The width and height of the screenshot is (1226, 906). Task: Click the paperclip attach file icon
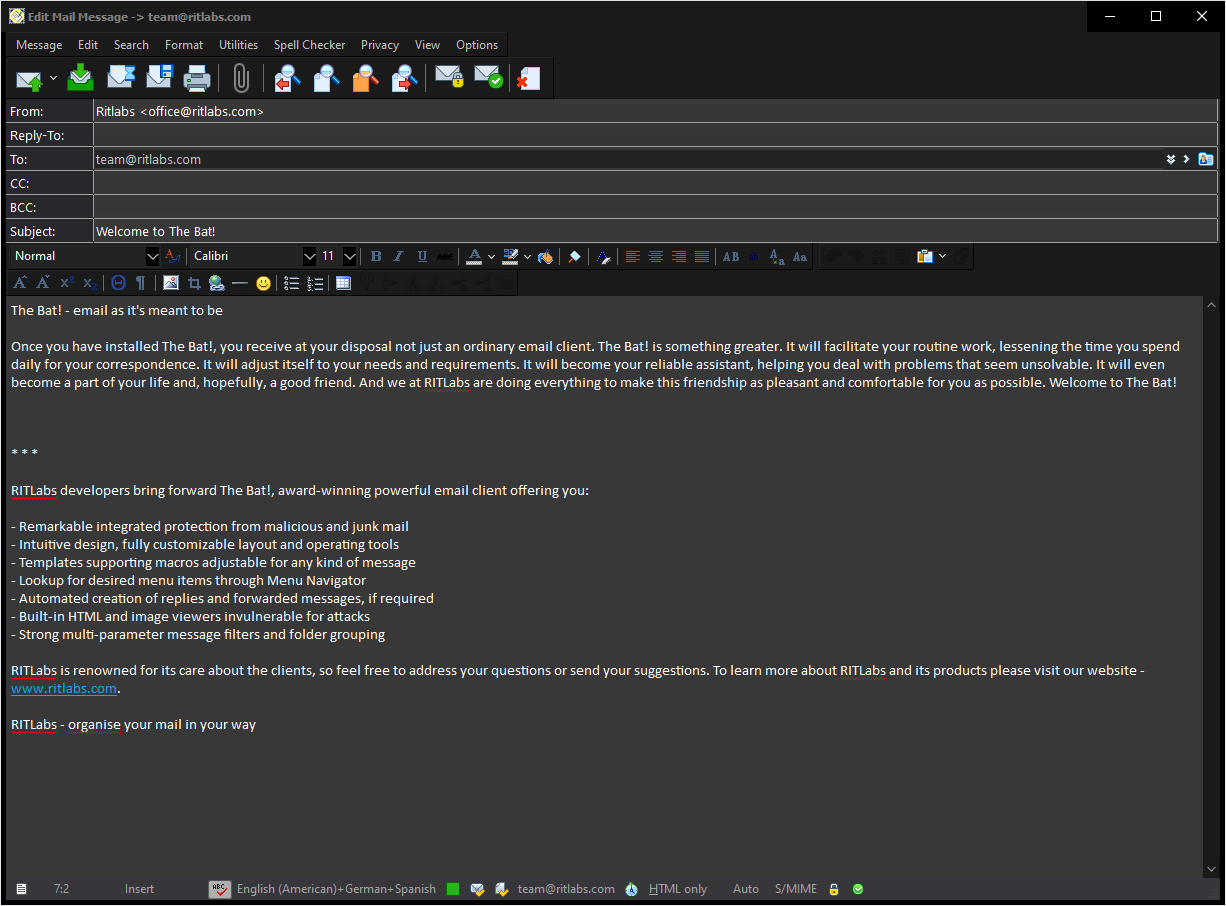pos(240,78)
